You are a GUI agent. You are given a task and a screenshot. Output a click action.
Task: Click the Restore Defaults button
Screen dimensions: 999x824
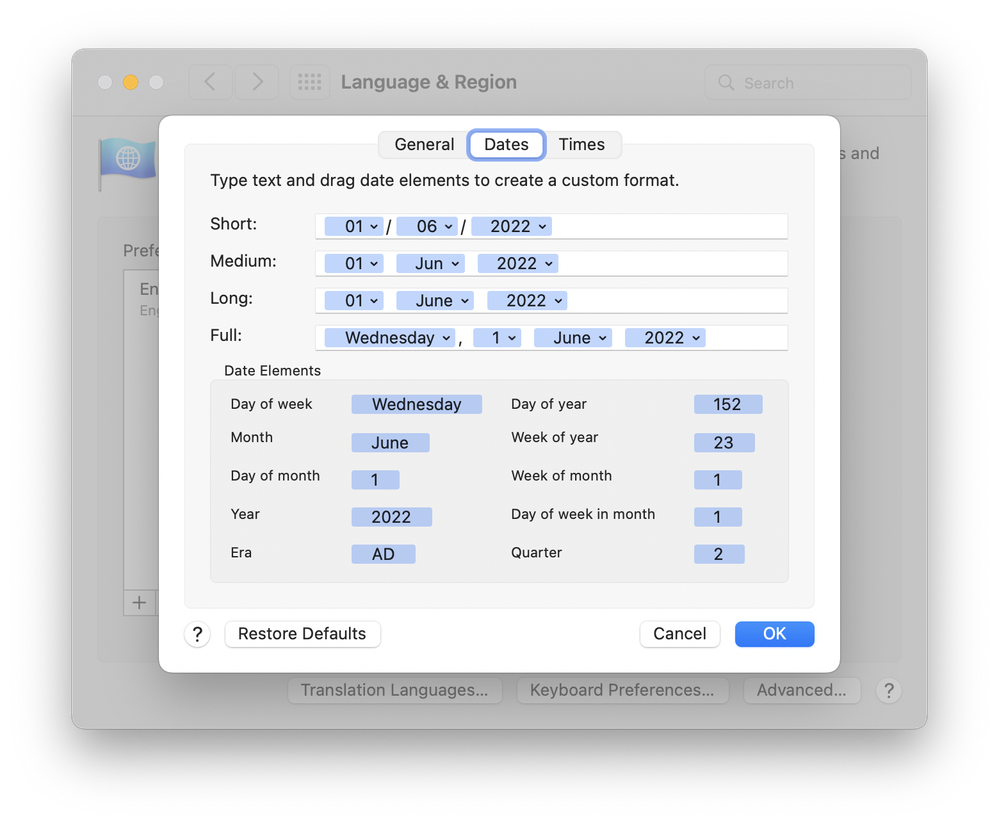[x=302, y=634]
